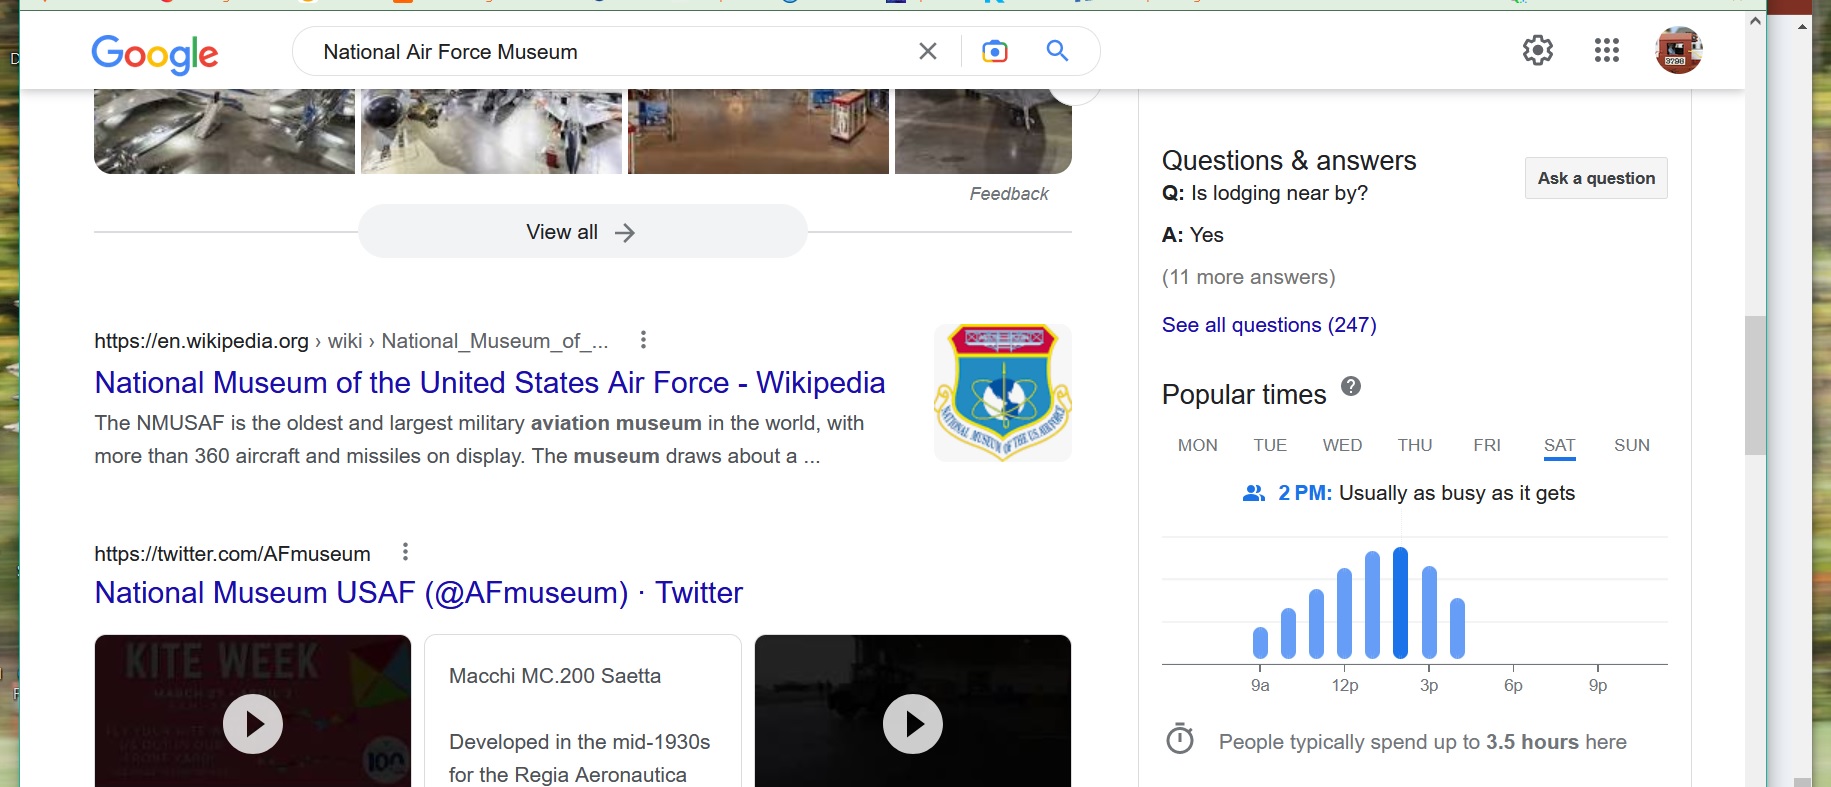
Task: Click Ask a question button
Action: [1596, 178]
